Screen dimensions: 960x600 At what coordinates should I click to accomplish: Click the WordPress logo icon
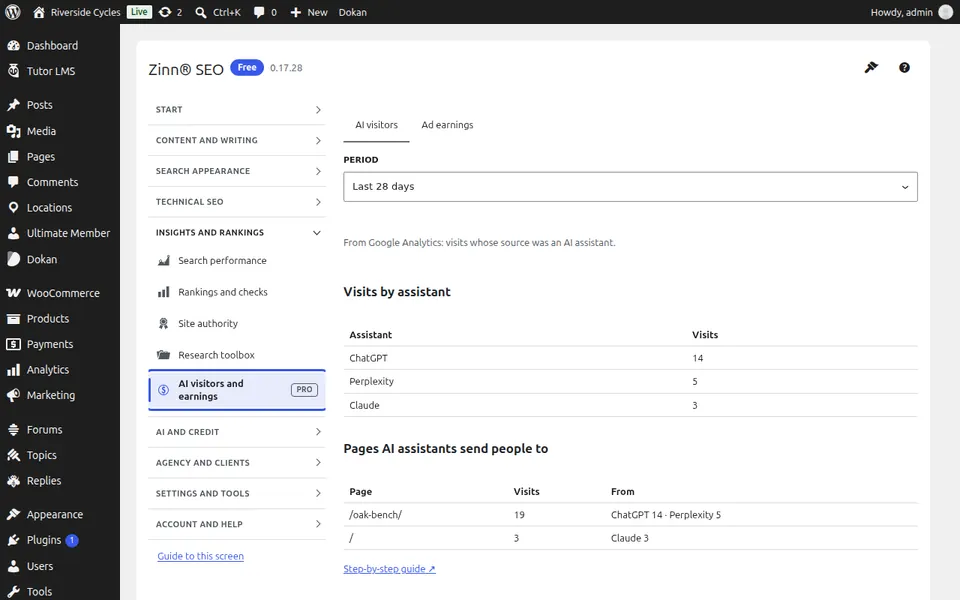[12, 12]
